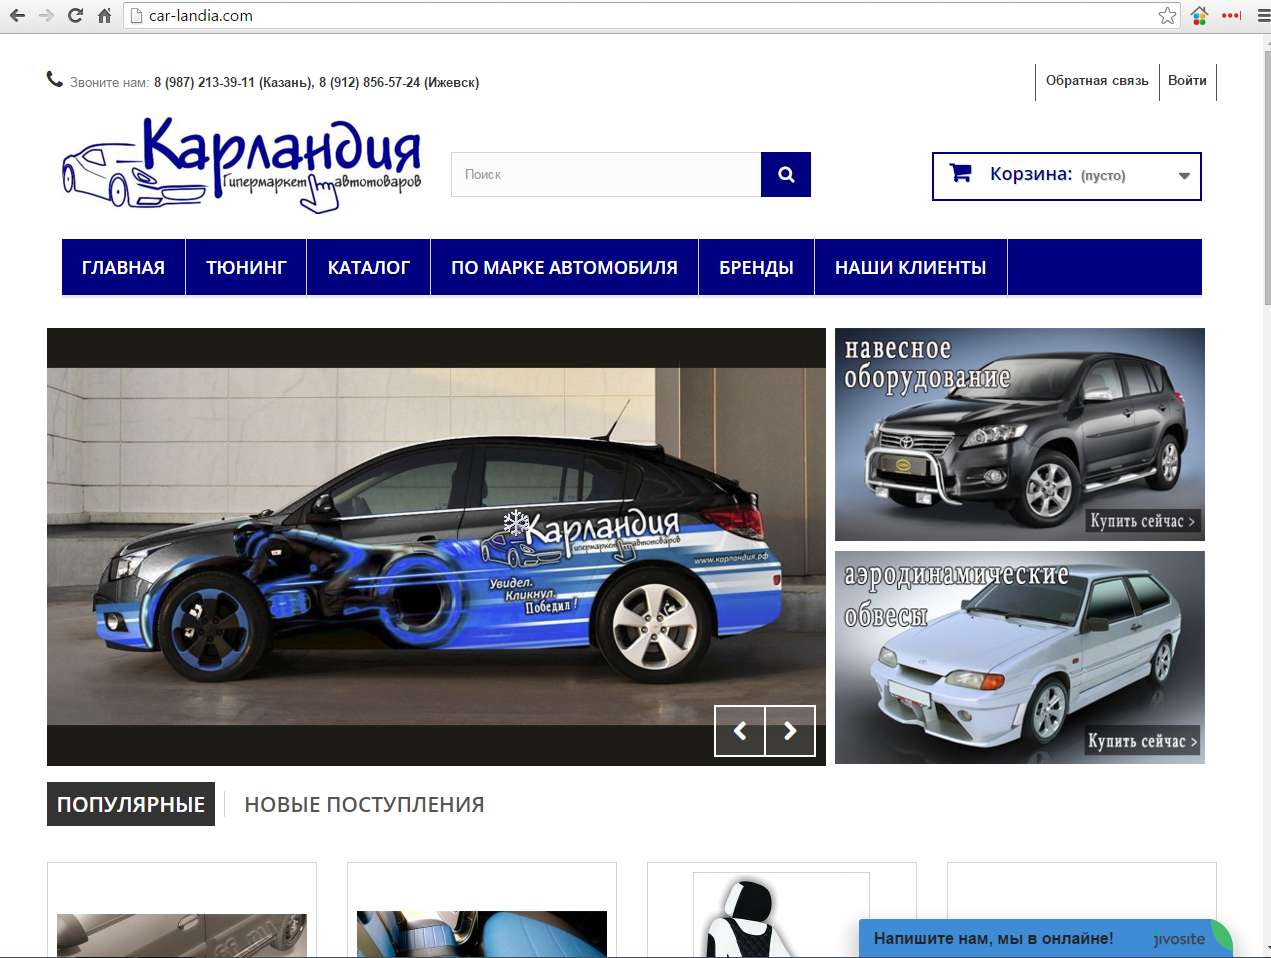Select the ПОПУЛЯРНЫЕ tab
This screenshot has height=958, width=1271.
(131, 804)
